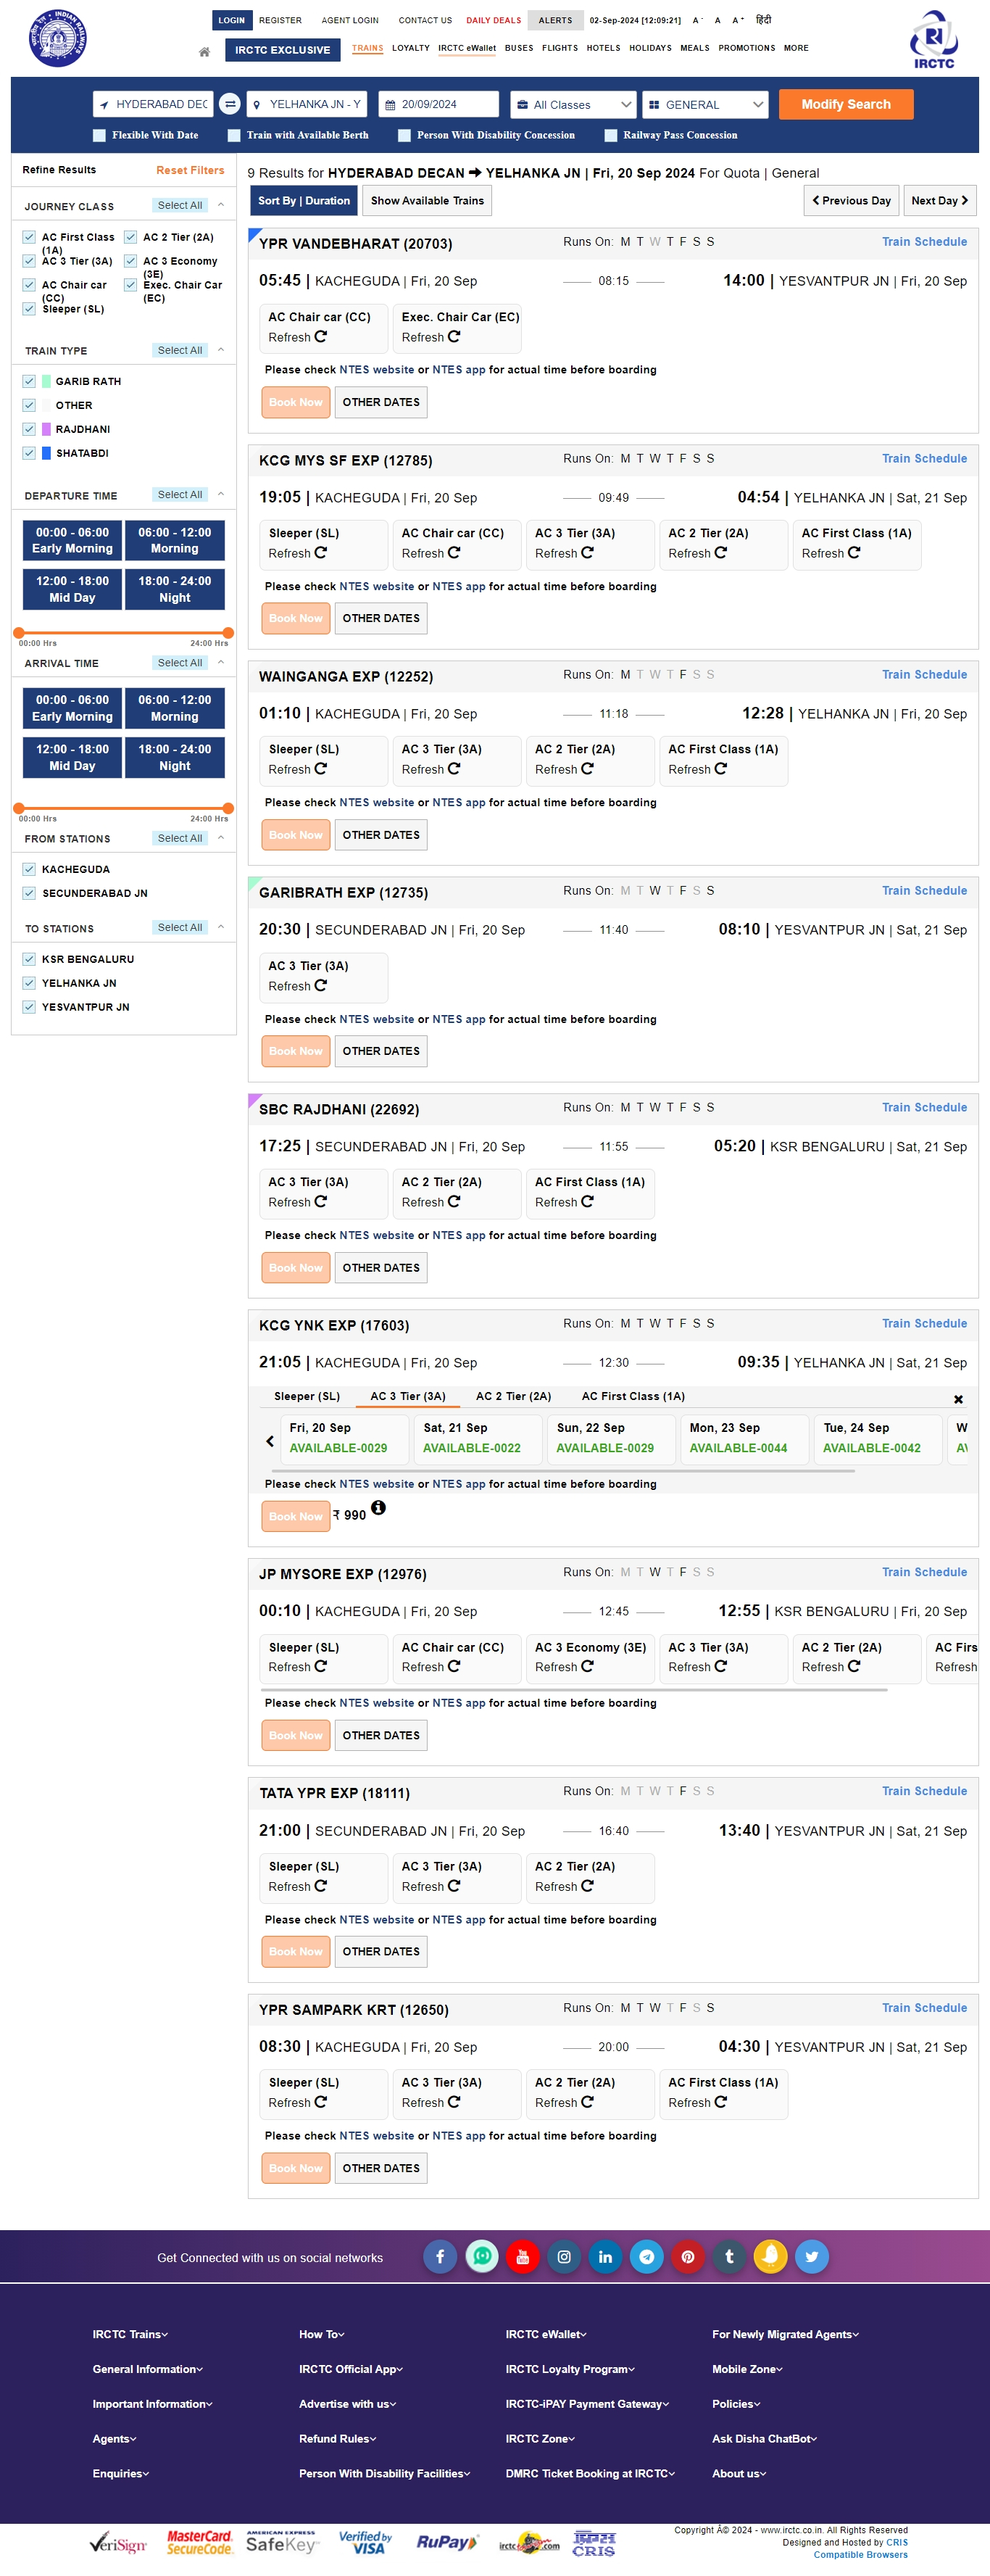Refresh AC 2 Tier for TATA YPR EXP
990x2576 pixels.
[x=587, y=1887]
